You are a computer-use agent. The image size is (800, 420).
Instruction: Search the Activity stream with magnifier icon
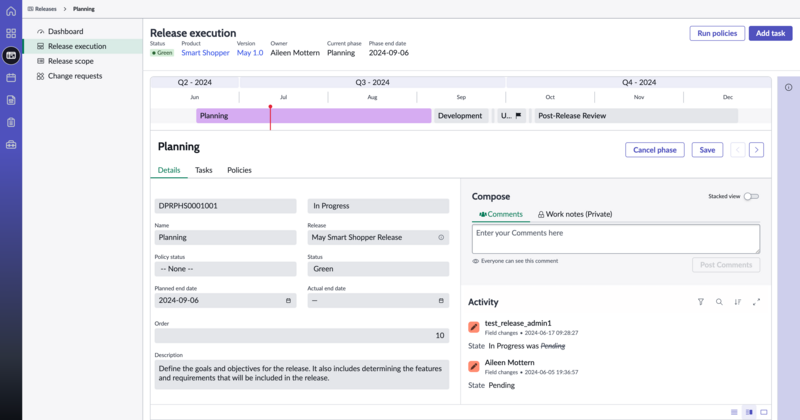(x=719, y=302)
